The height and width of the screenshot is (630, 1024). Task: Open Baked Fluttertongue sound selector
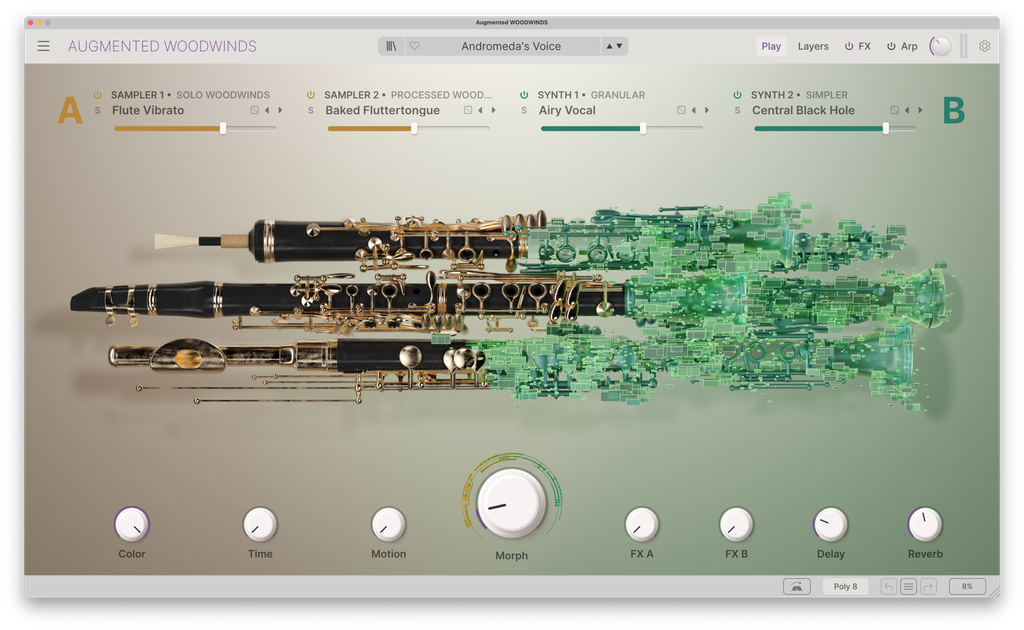383,110
